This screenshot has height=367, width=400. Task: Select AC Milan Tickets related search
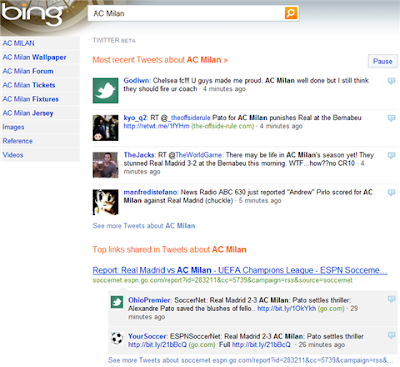coord(29,85)
